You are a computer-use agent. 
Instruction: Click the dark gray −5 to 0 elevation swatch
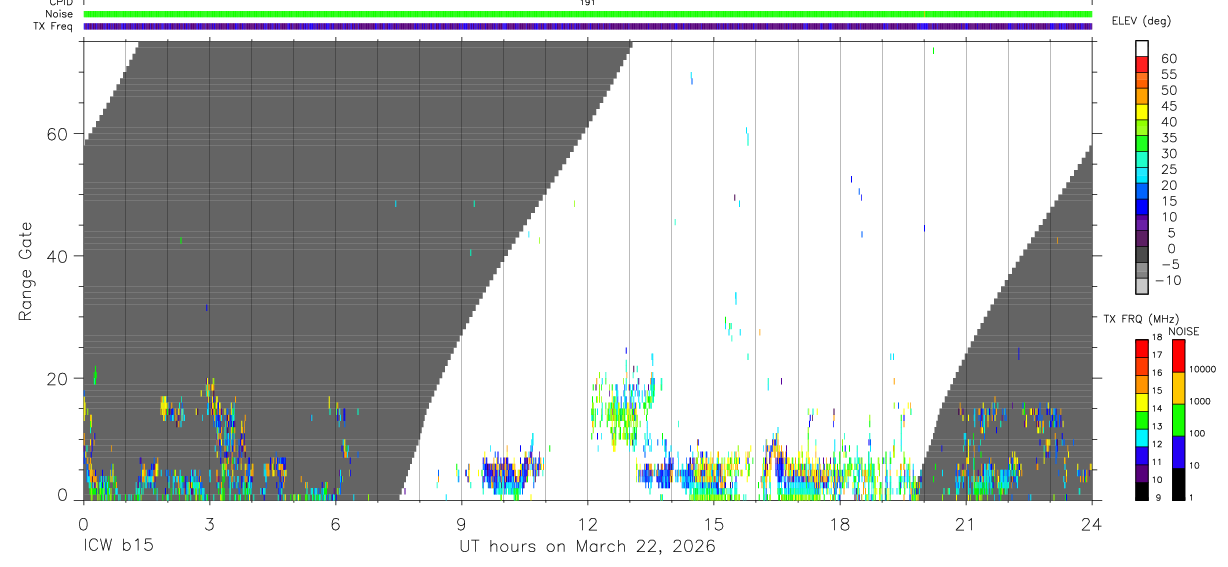pos(1142,256)
